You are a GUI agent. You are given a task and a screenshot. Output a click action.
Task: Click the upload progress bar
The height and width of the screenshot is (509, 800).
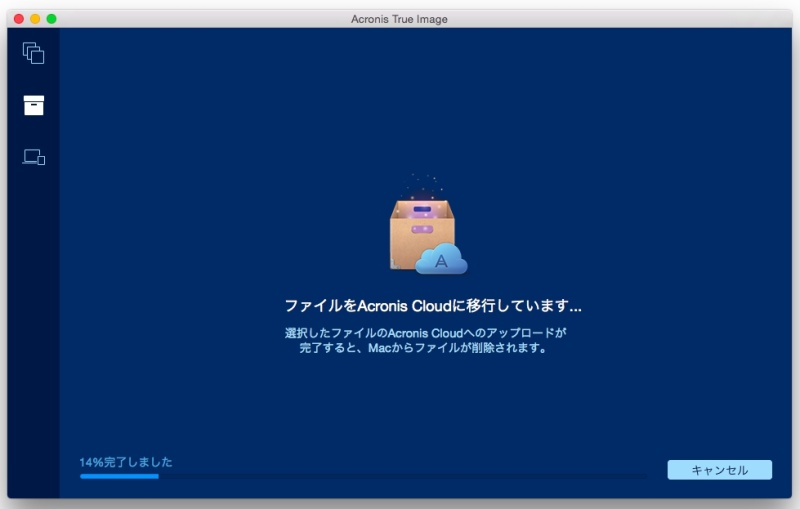(363, 476)
